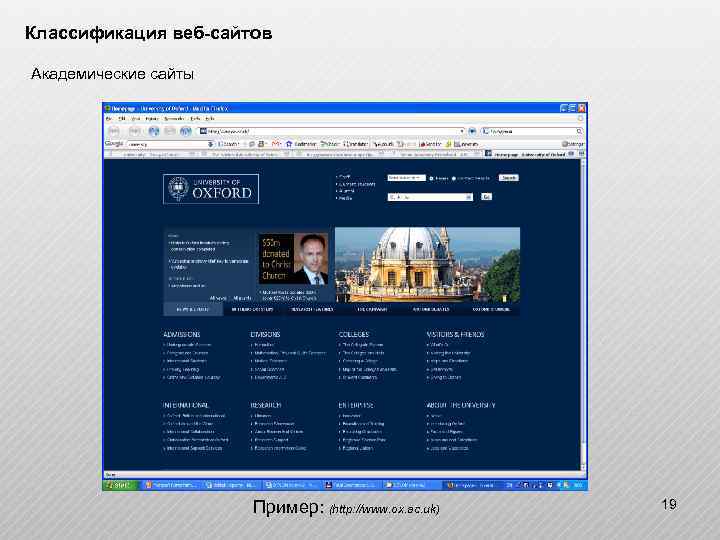
Task: Click the http://www.ox.ac.uk caption text
Action: pyautogui.click(x=384, y=509)
